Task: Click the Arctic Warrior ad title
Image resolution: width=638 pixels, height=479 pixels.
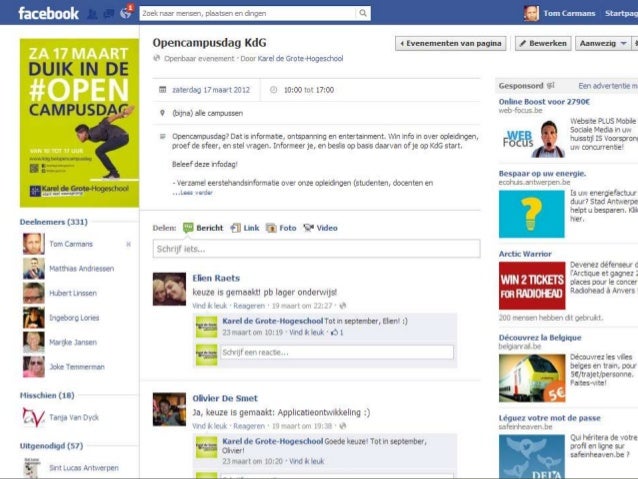Action: pyautogui.click(x=525, y=254)
